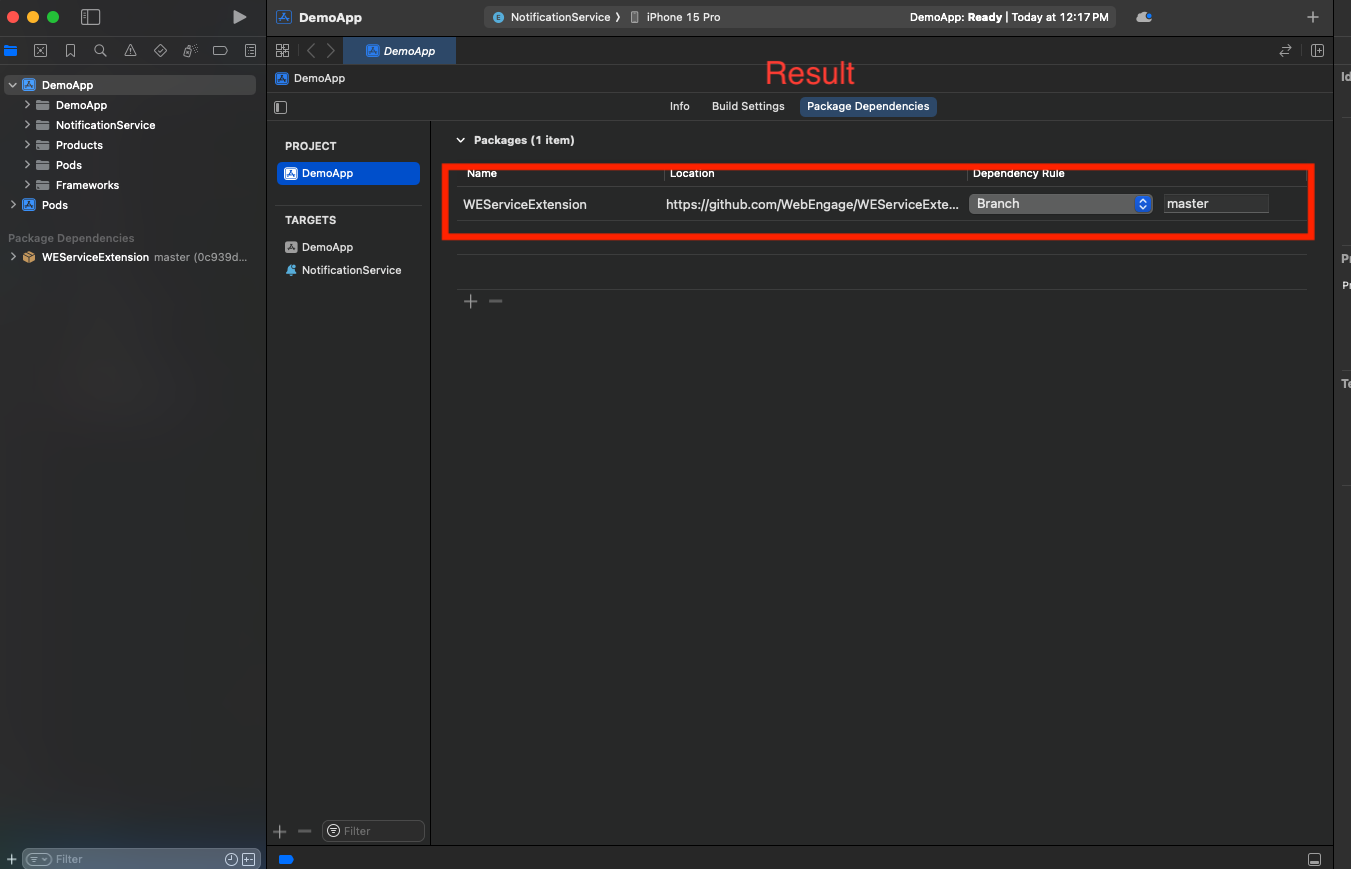Open the Issue navigator warning icon
Screen dimensions: 1351x869
130,50
